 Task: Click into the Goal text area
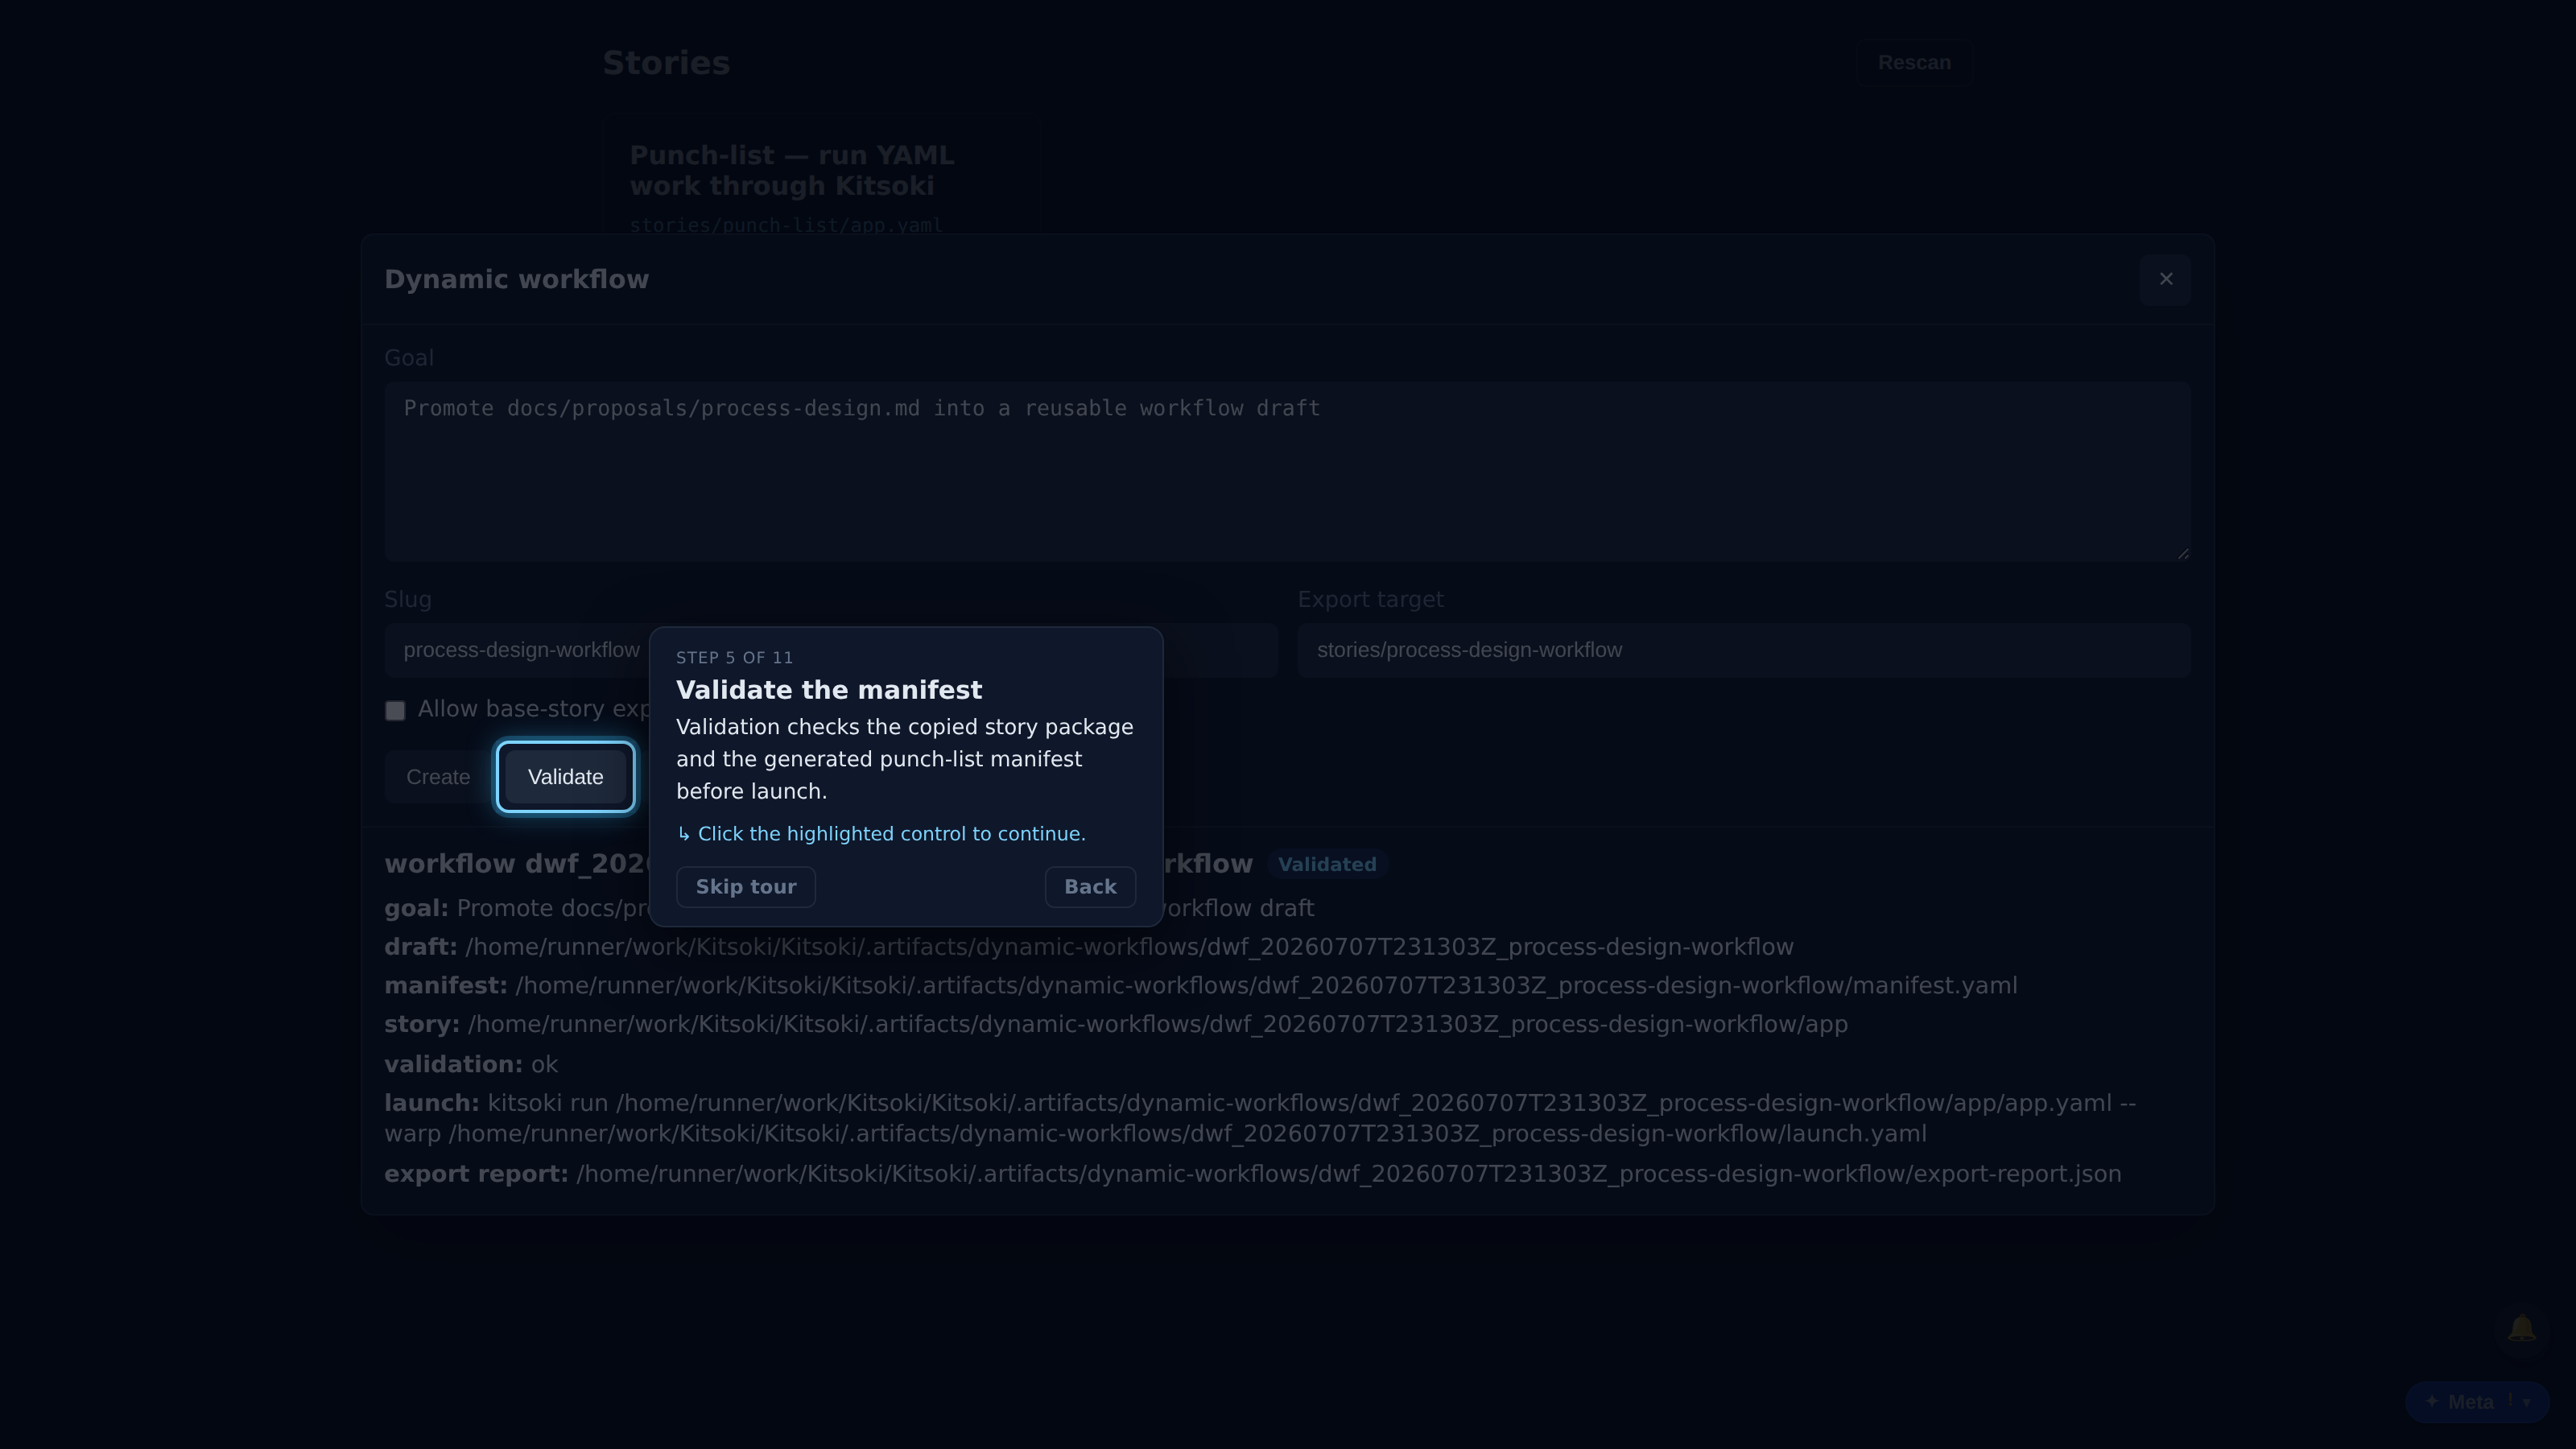tap(1288, 471)
